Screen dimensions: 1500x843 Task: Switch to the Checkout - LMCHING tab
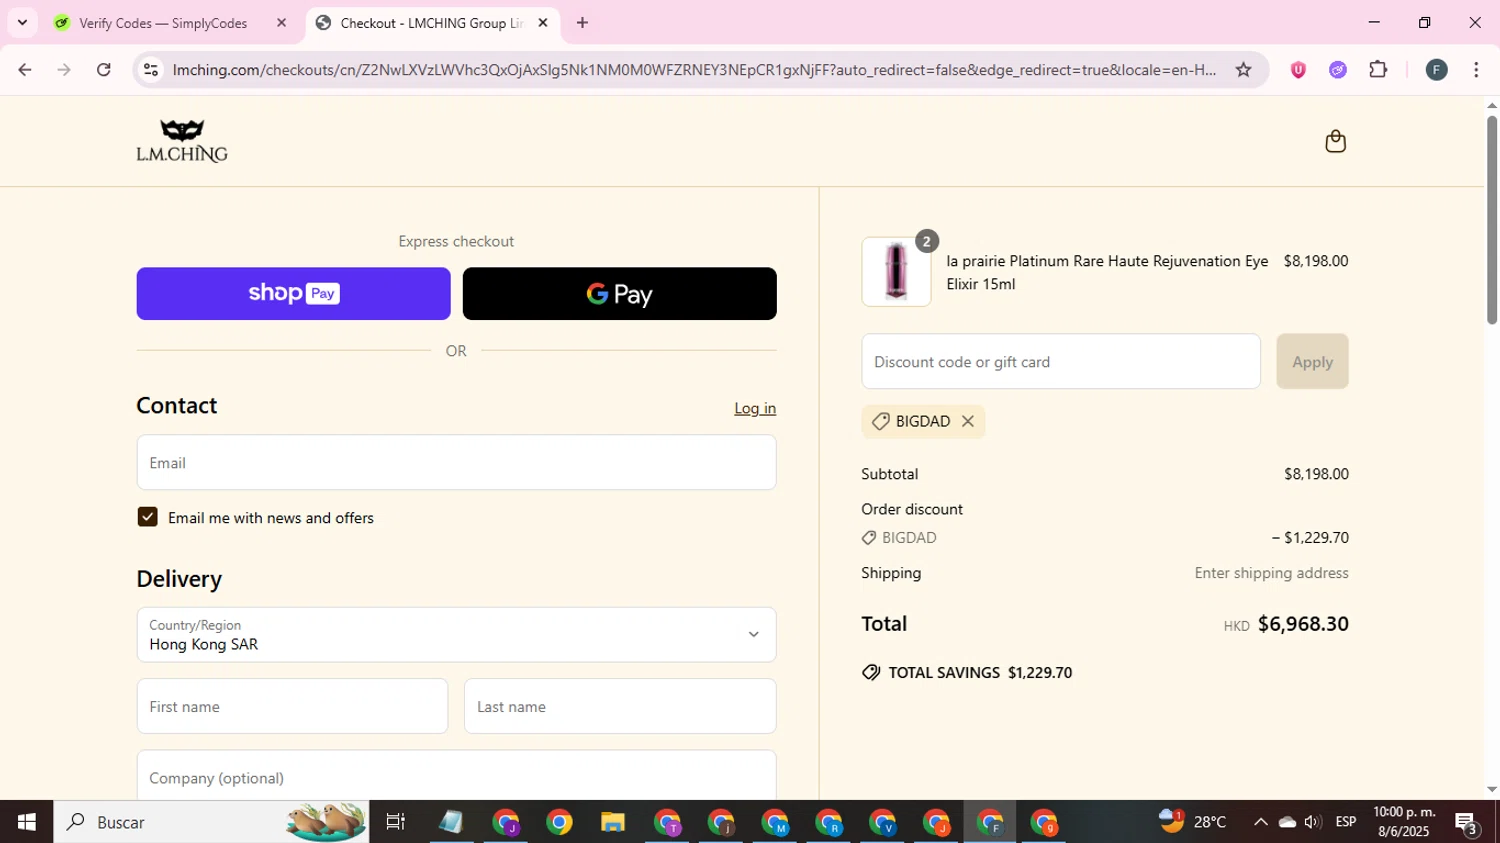click(432, 23)
